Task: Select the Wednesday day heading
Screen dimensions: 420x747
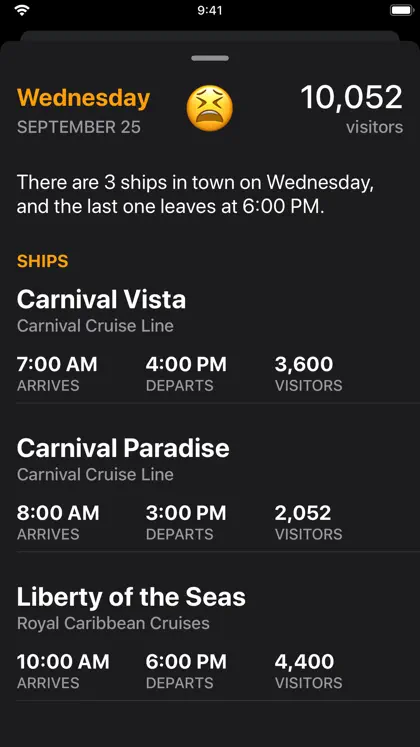Action: [x=83, y=98]
